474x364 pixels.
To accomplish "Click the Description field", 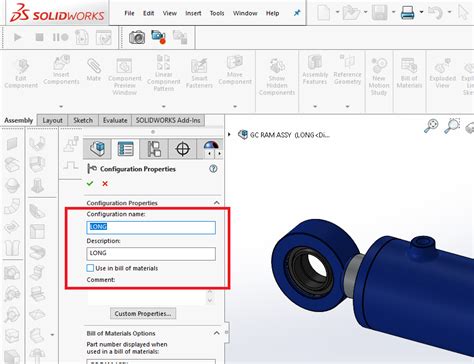I will (151, 254).
